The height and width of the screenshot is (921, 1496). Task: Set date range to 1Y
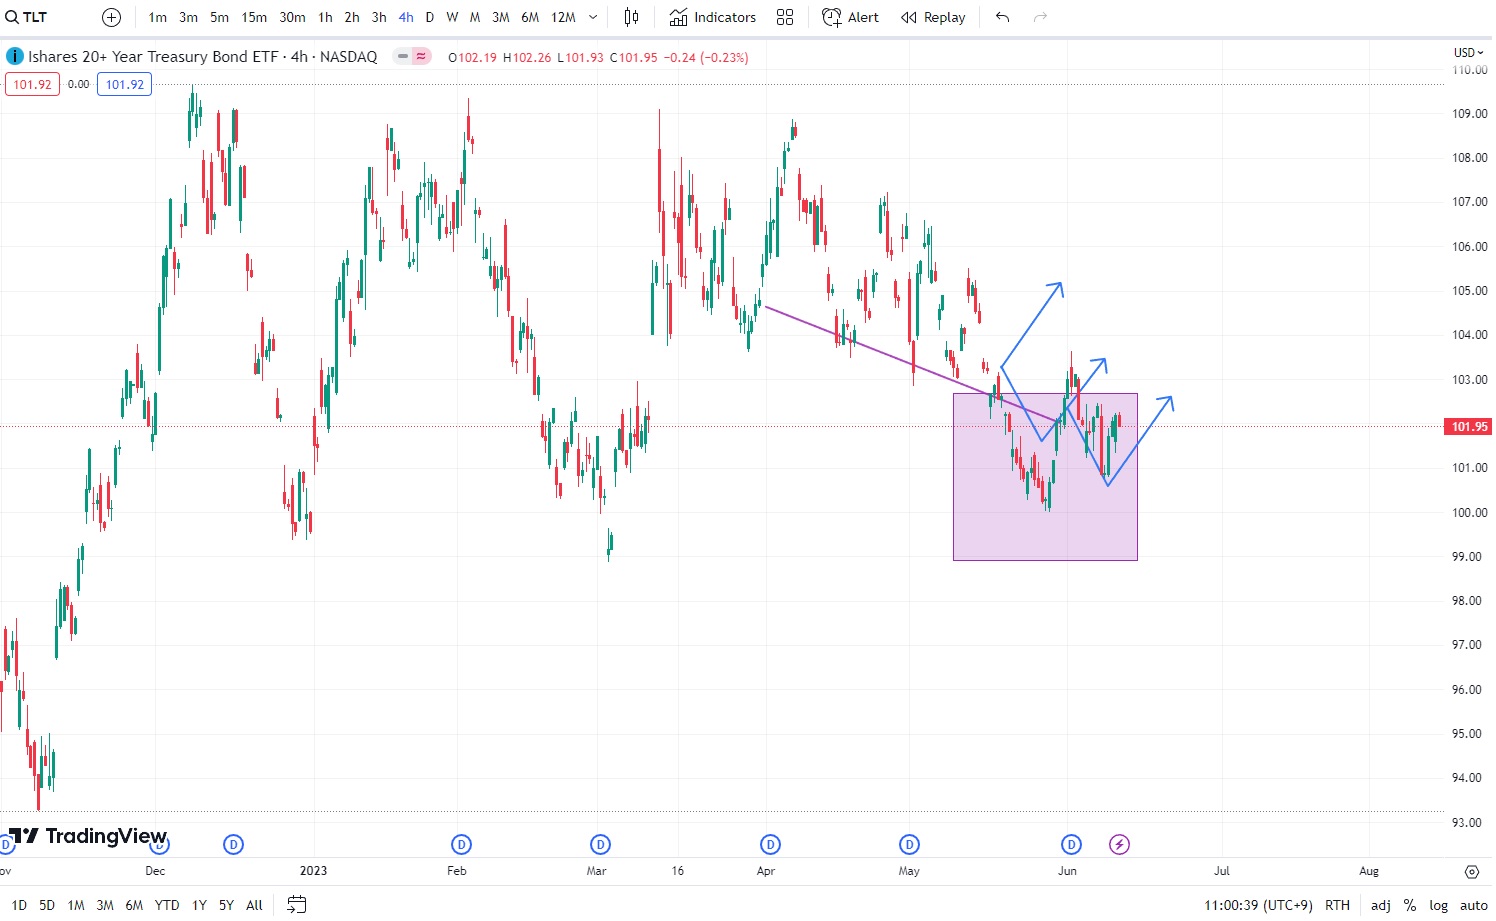click(199, 905)
